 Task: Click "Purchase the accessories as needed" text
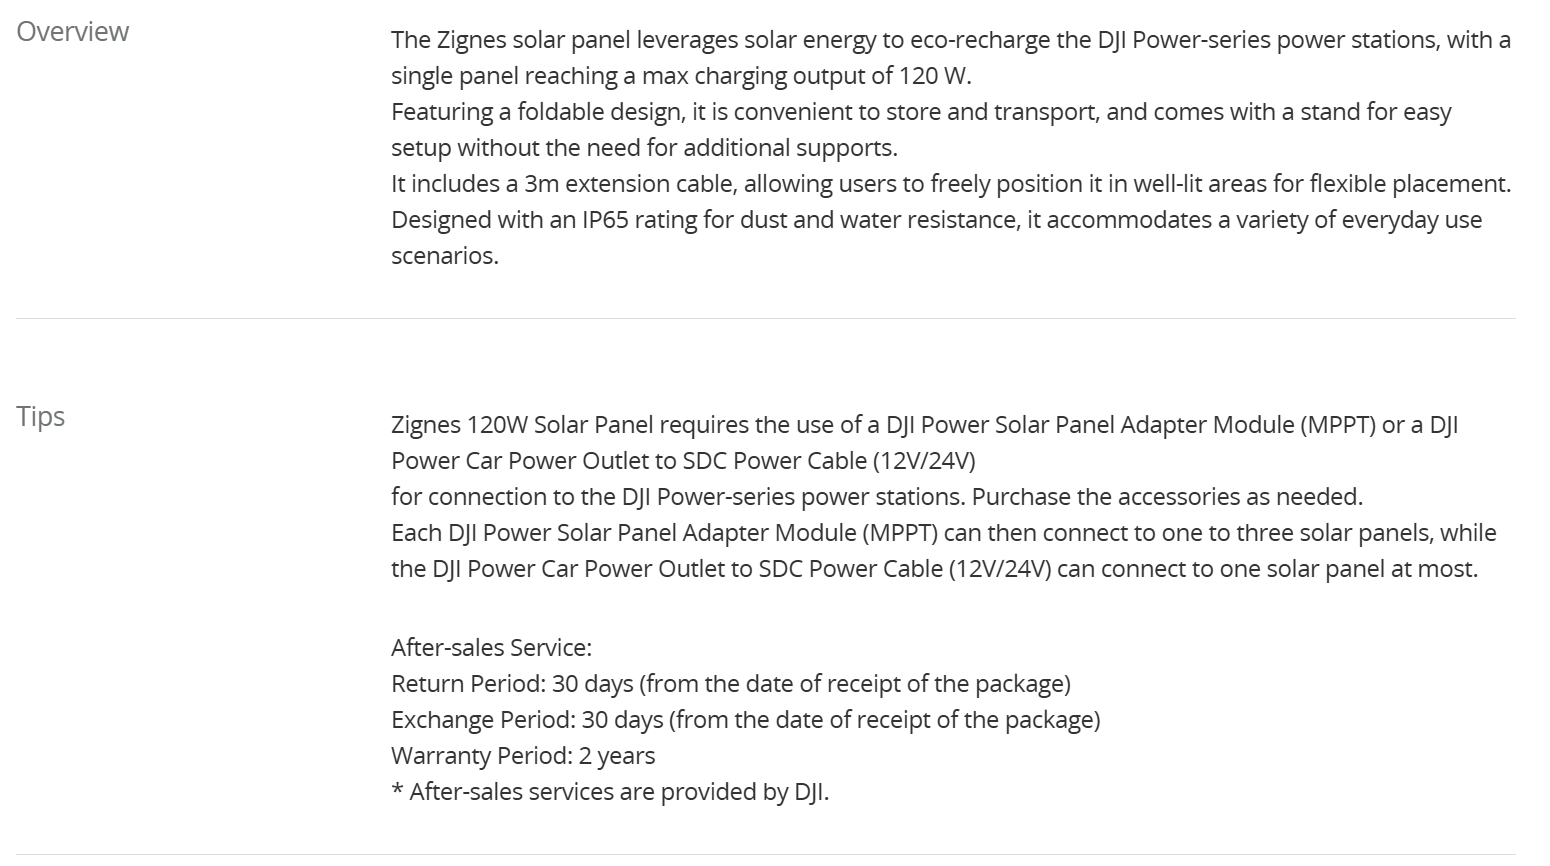(x=1167, y=497)
